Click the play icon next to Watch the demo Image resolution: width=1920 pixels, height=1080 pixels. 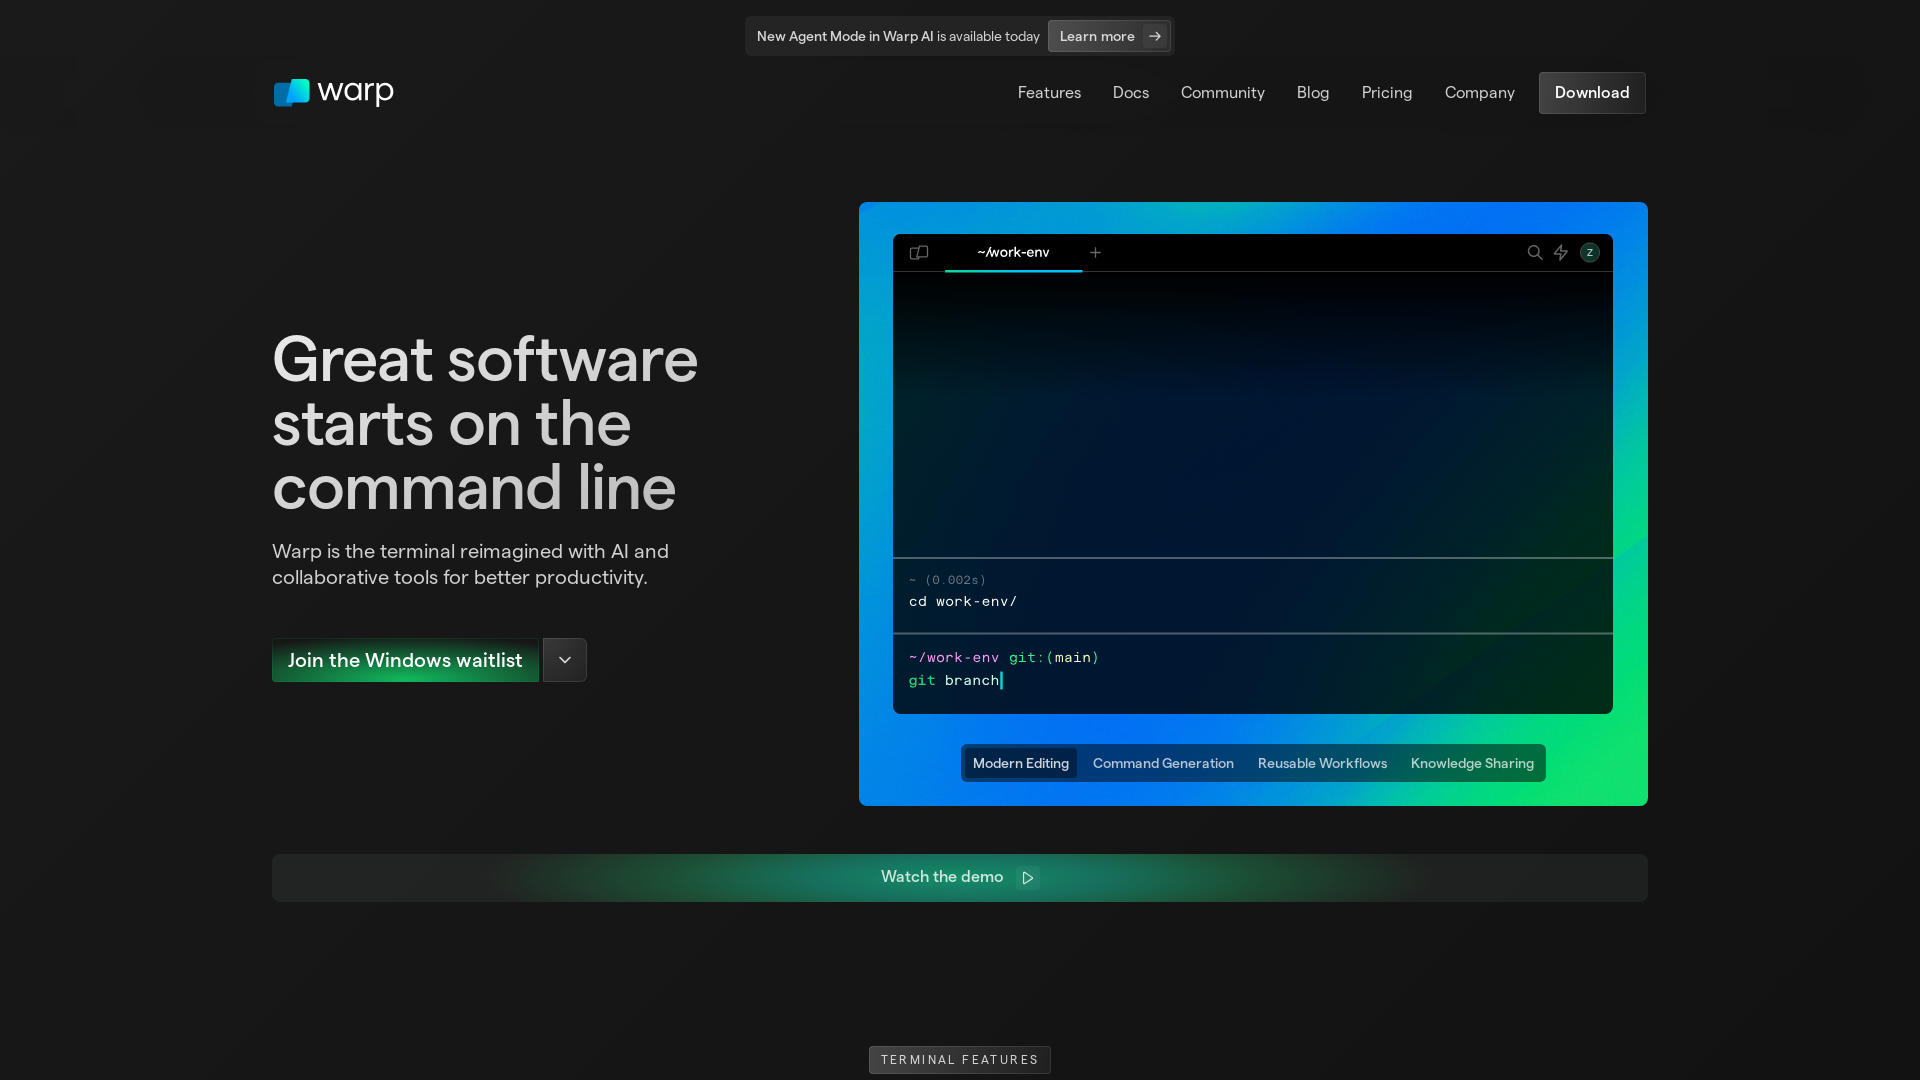click(1028, 877)
